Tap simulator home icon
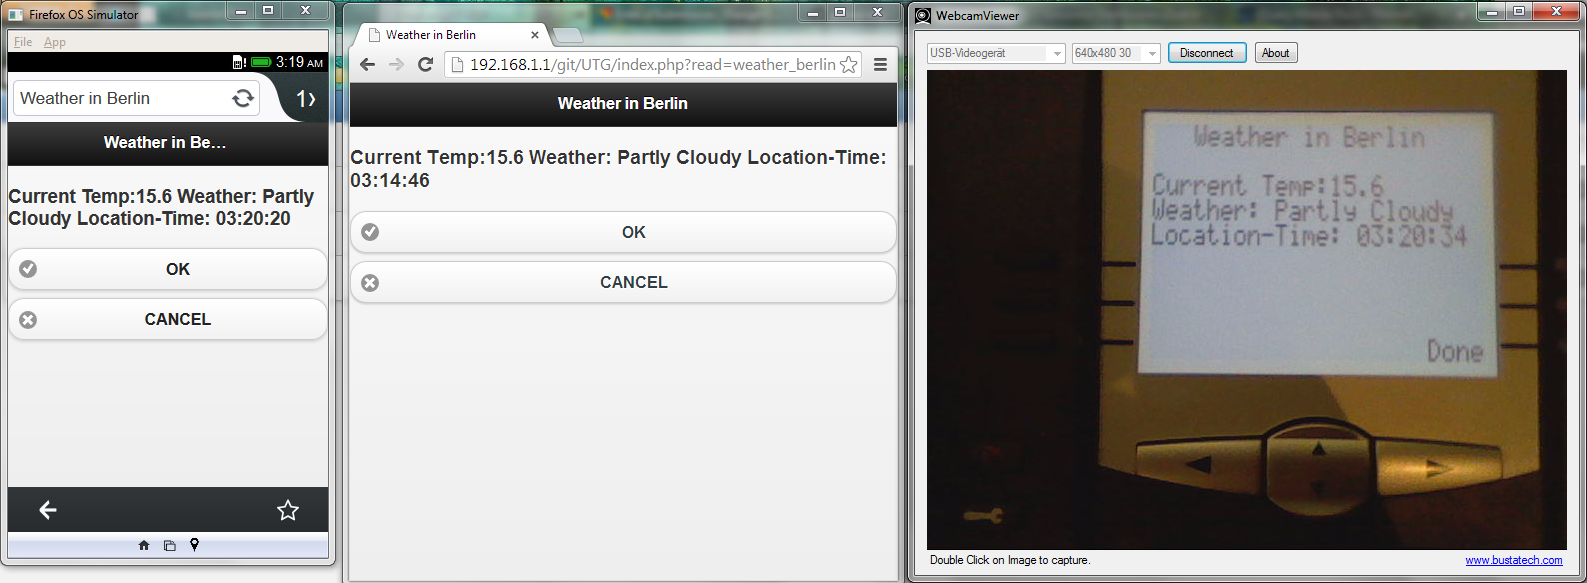Image resolution: width=1587 pixels, height=583 pixels. [144, 545]
